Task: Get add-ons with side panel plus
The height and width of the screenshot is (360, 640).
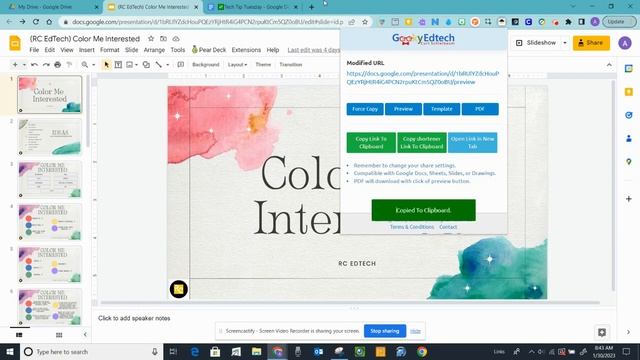Action: point(629,199)
